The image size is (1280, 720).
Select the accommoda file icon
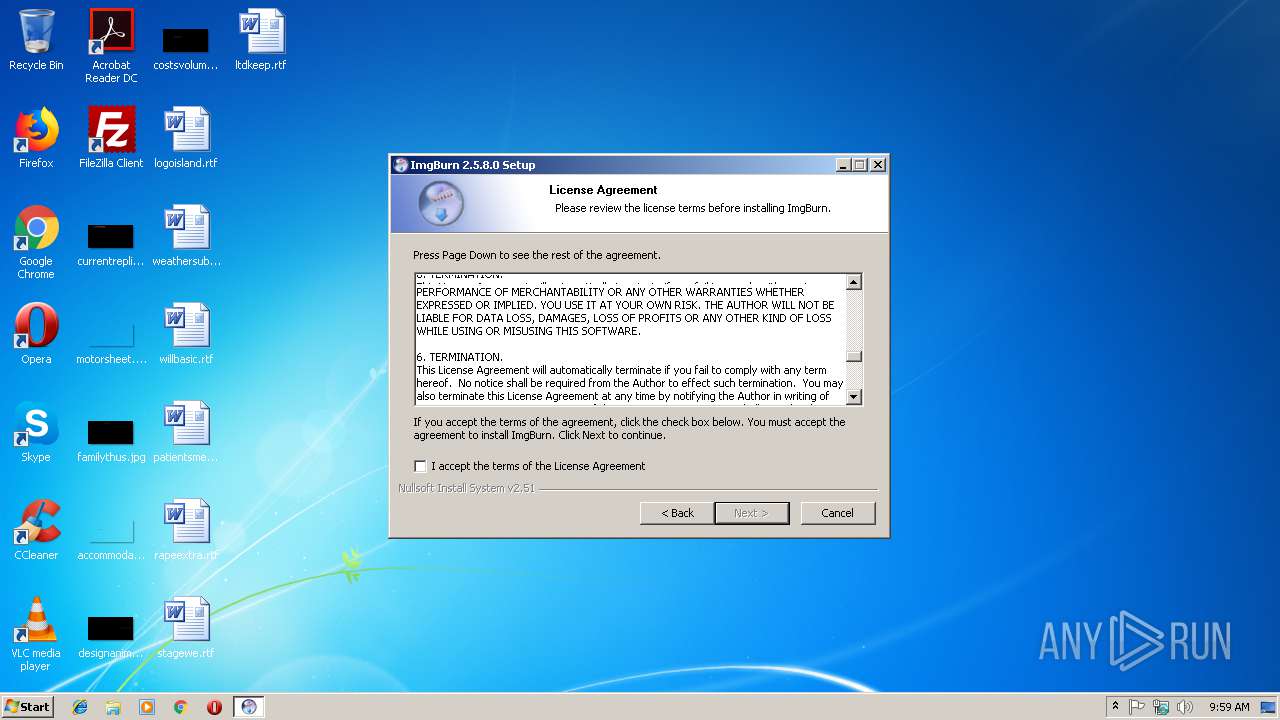[111, 539]
